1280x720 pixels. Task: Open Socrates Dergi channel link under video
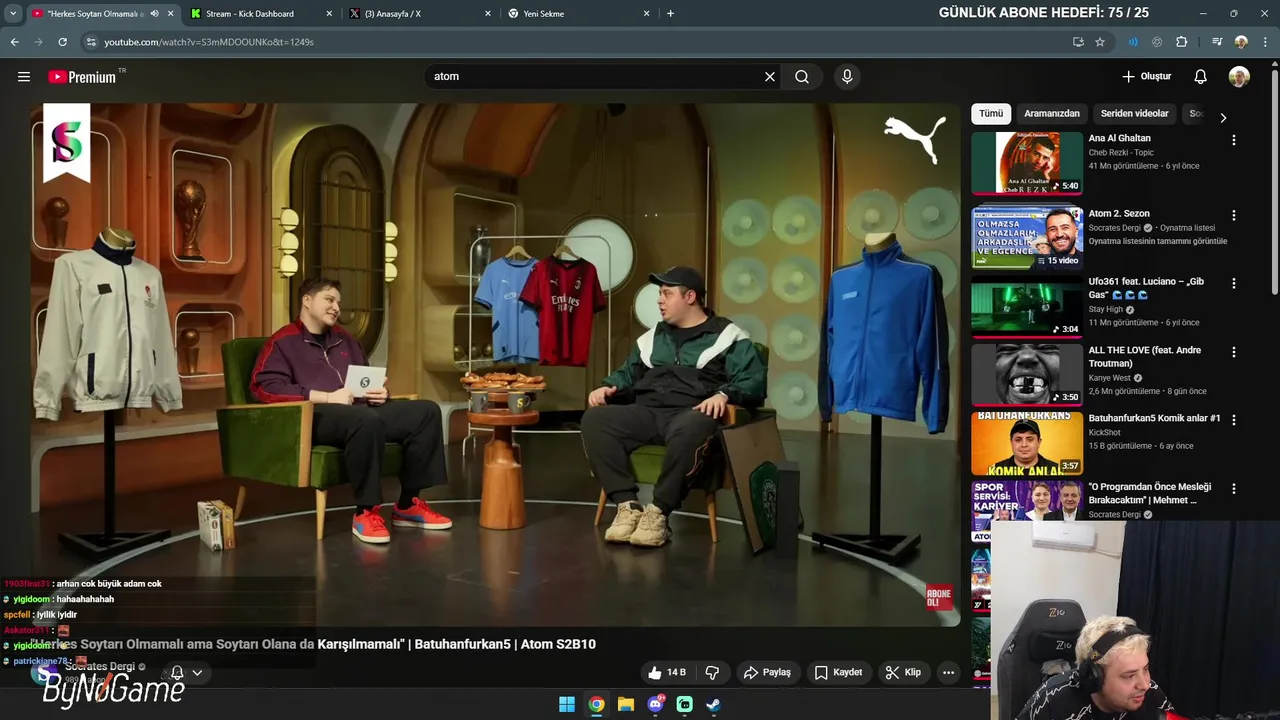[100, 667]
